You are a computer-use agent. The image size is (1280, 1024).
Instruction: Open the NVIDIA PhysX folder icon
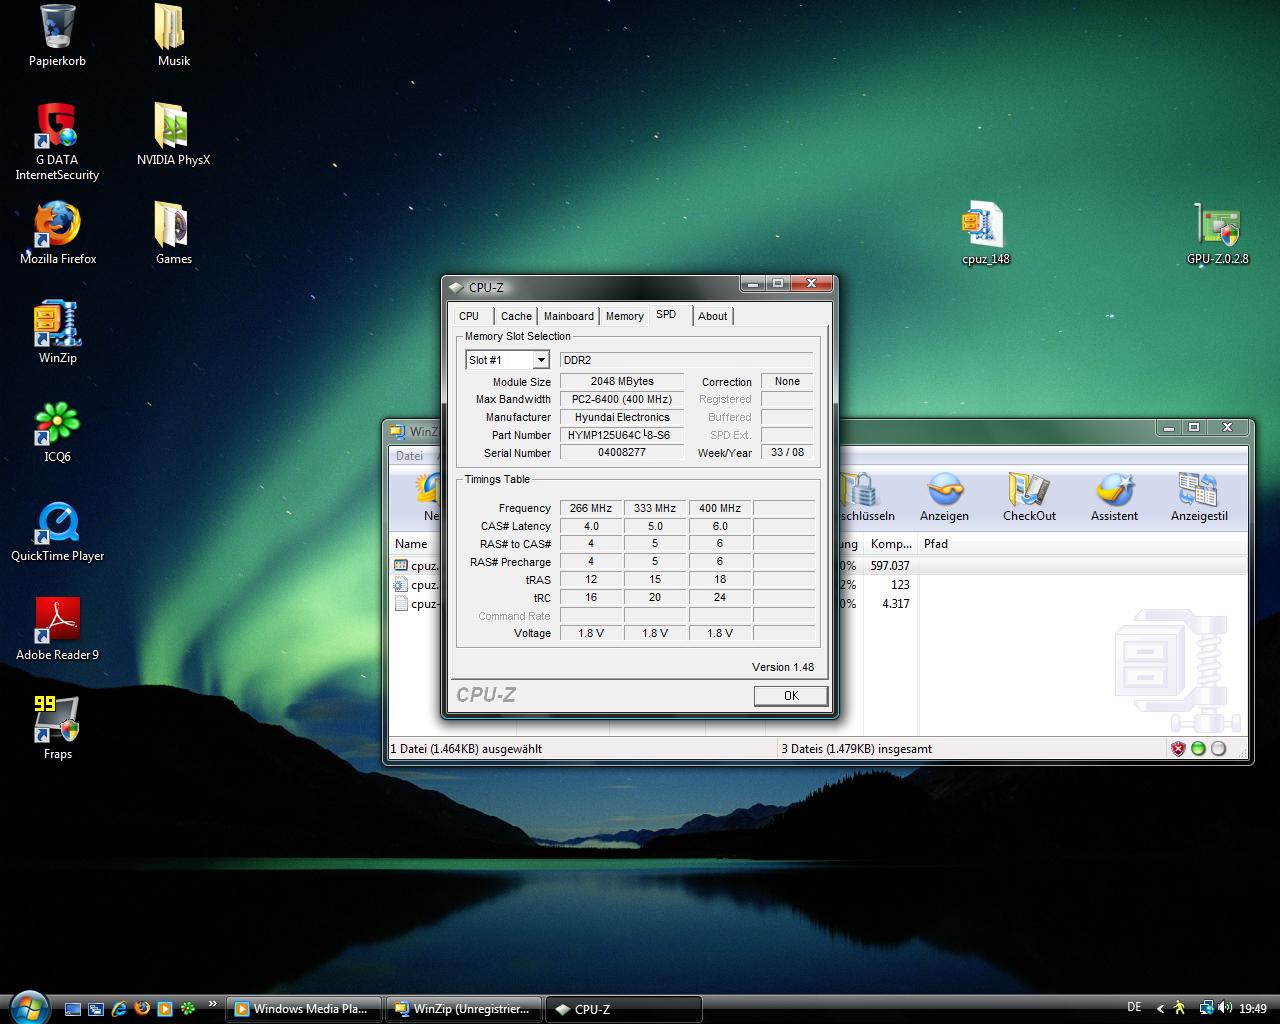(173, 126)
